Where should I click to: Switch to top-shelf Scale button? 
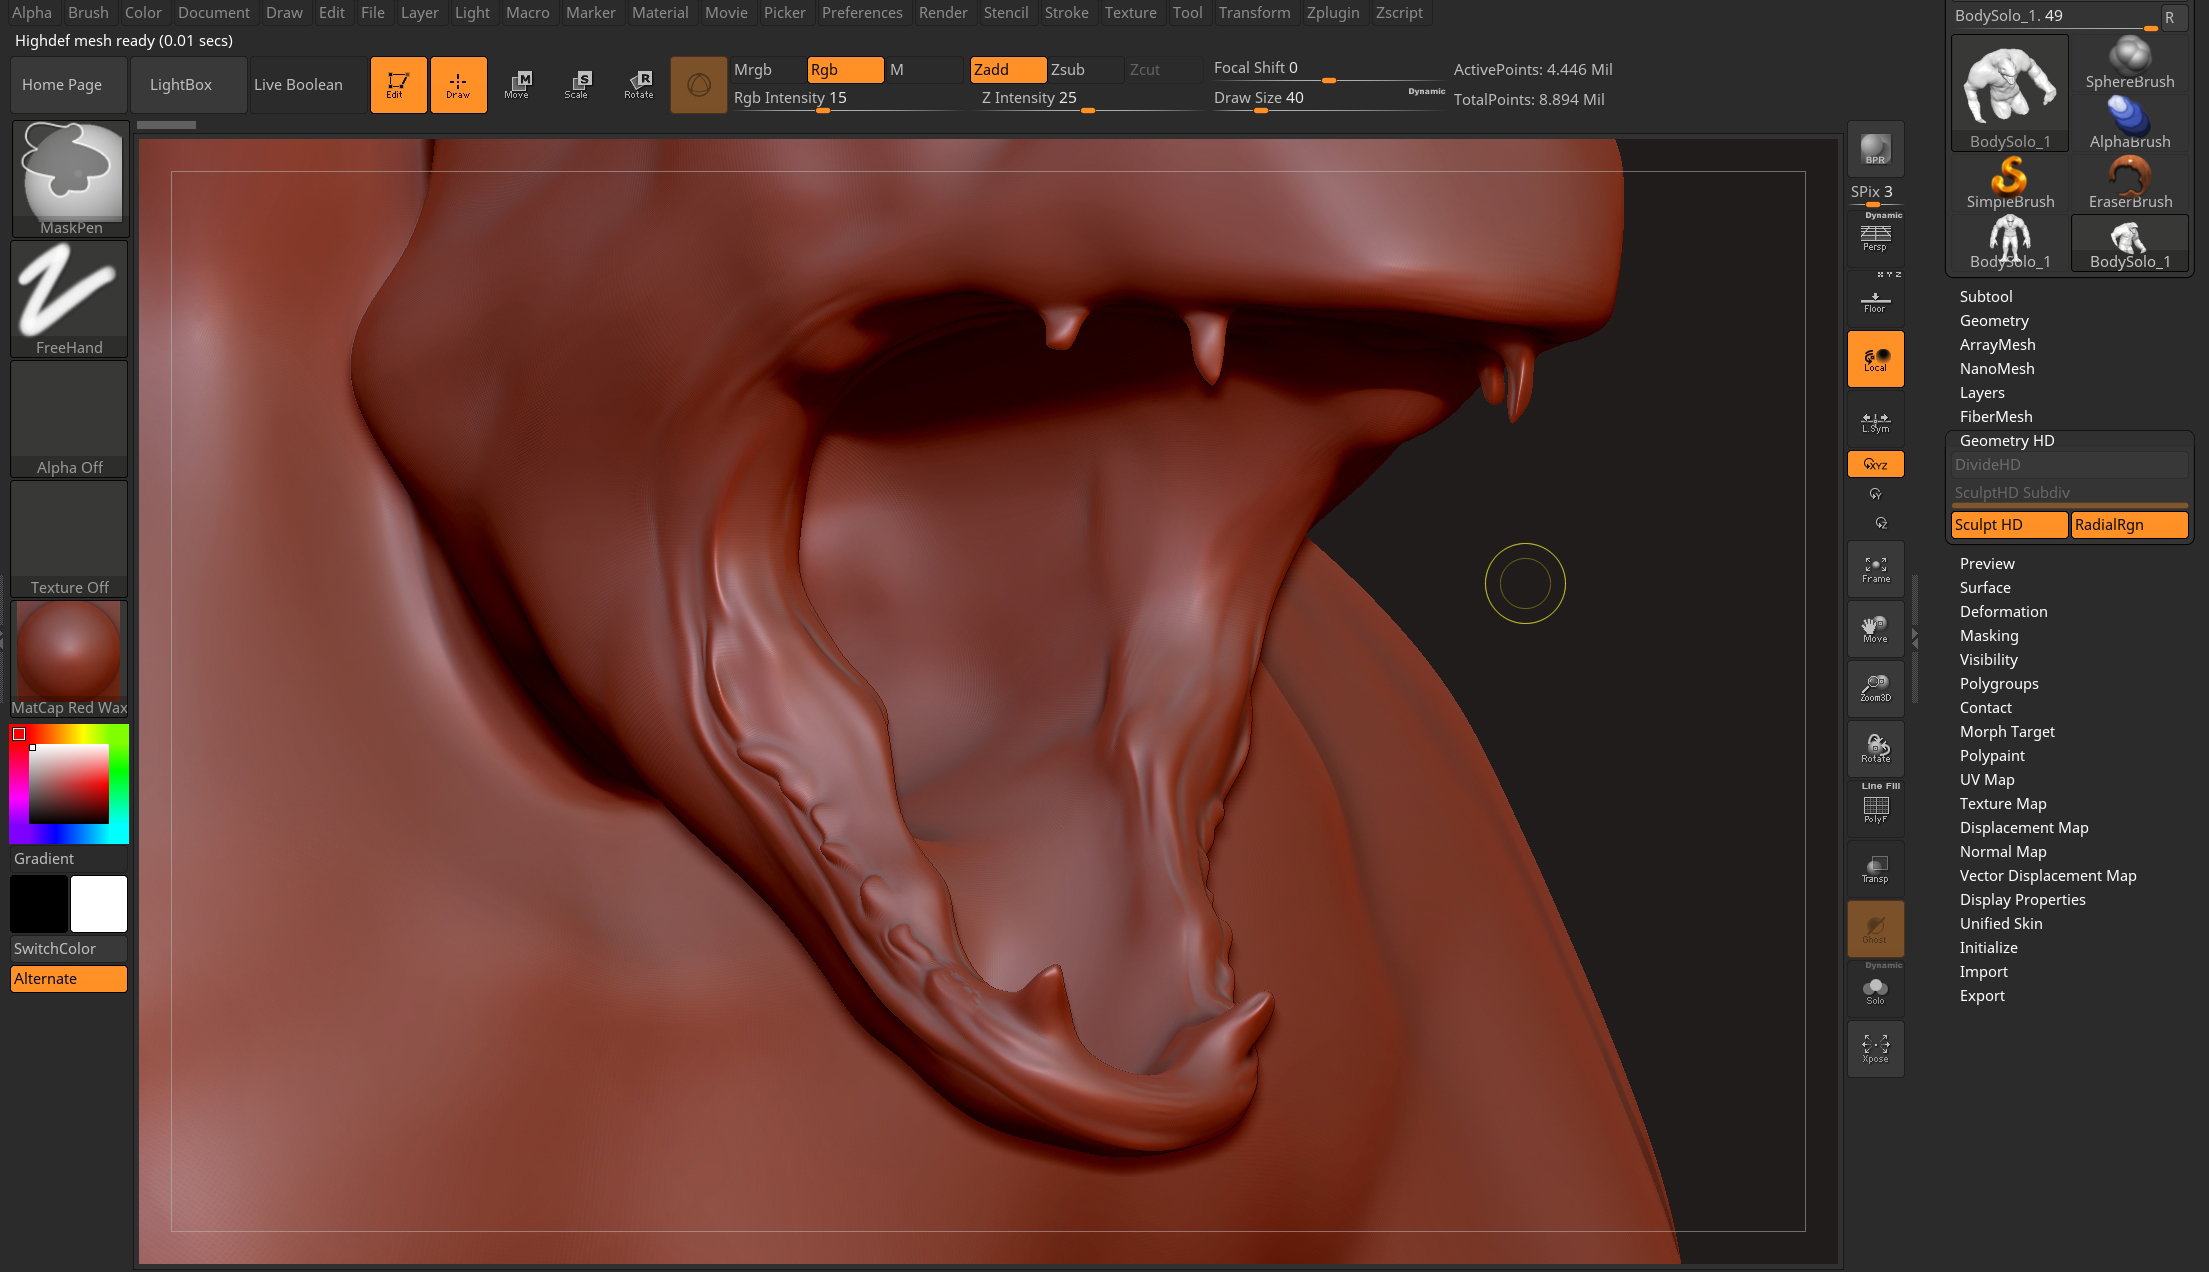click(577, 85)
